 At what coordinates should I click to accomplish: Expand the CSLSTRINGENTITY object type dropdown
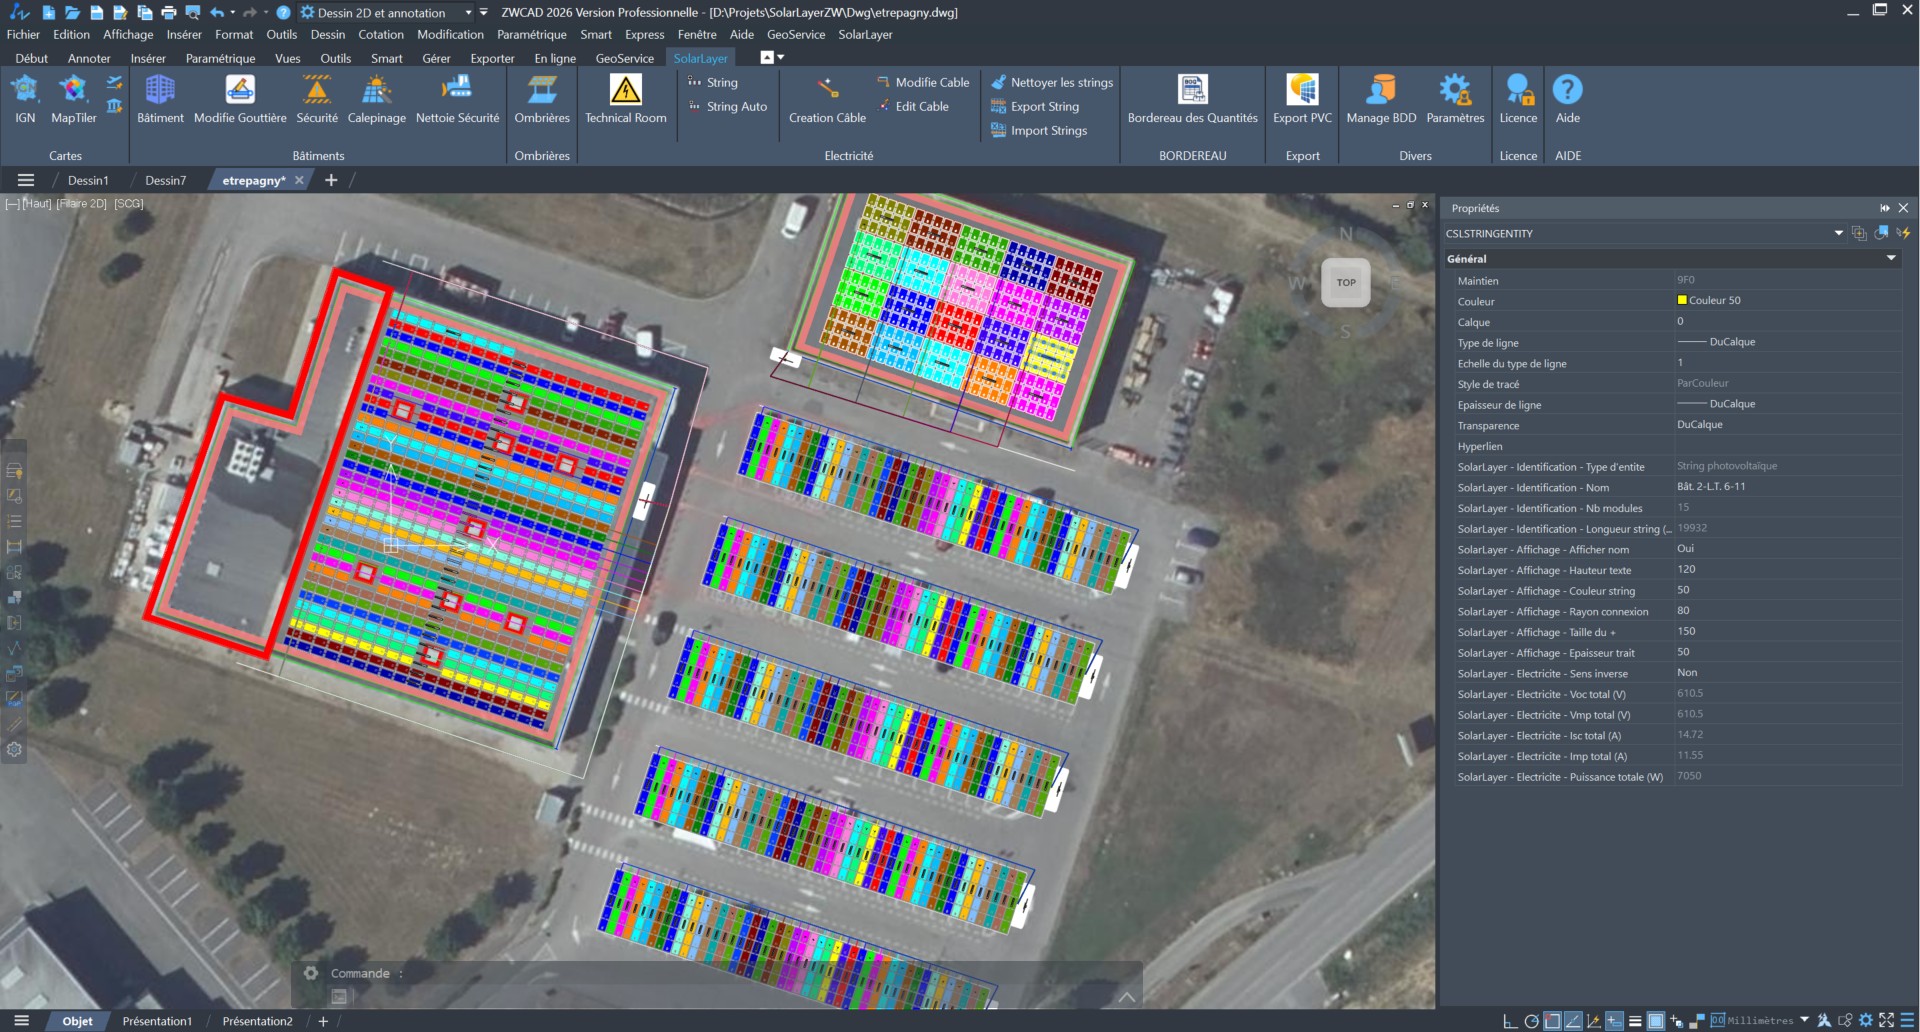coord(1838,233)
